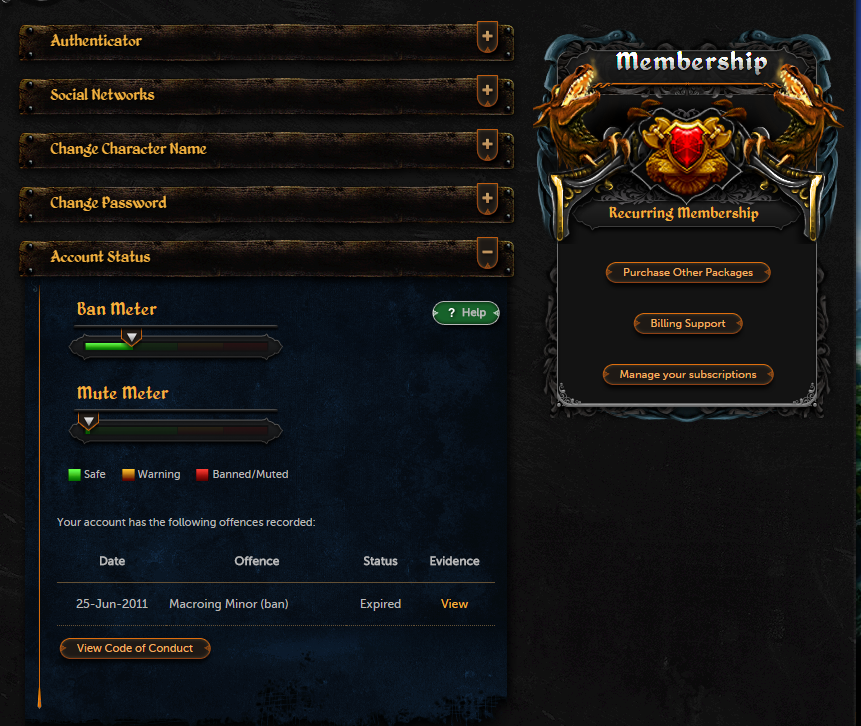Click the red Membership shield emblem
This screenshot has height=726, width=861.
click(686, 146)
